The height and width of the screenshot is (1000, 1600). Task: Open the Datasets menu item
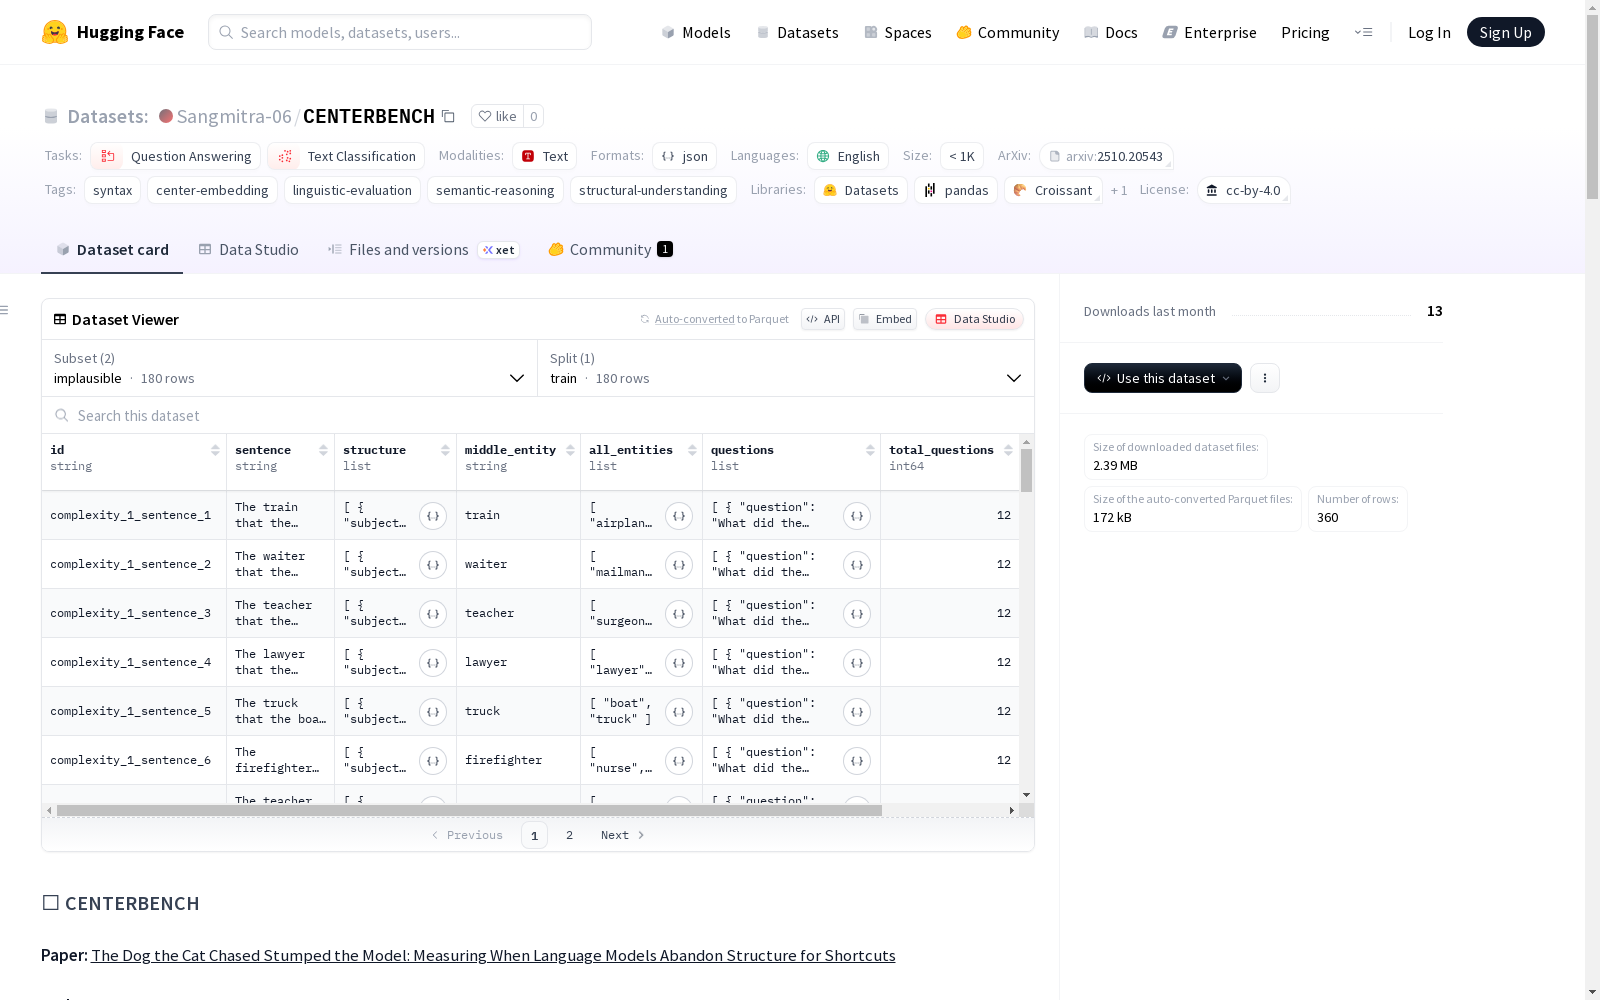point(797,32)
